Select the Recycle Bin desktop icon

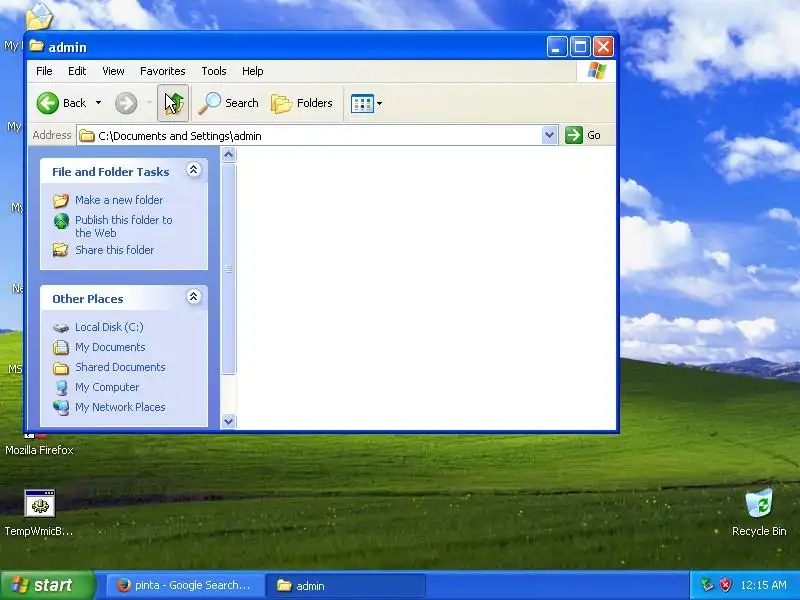[759, 512]
